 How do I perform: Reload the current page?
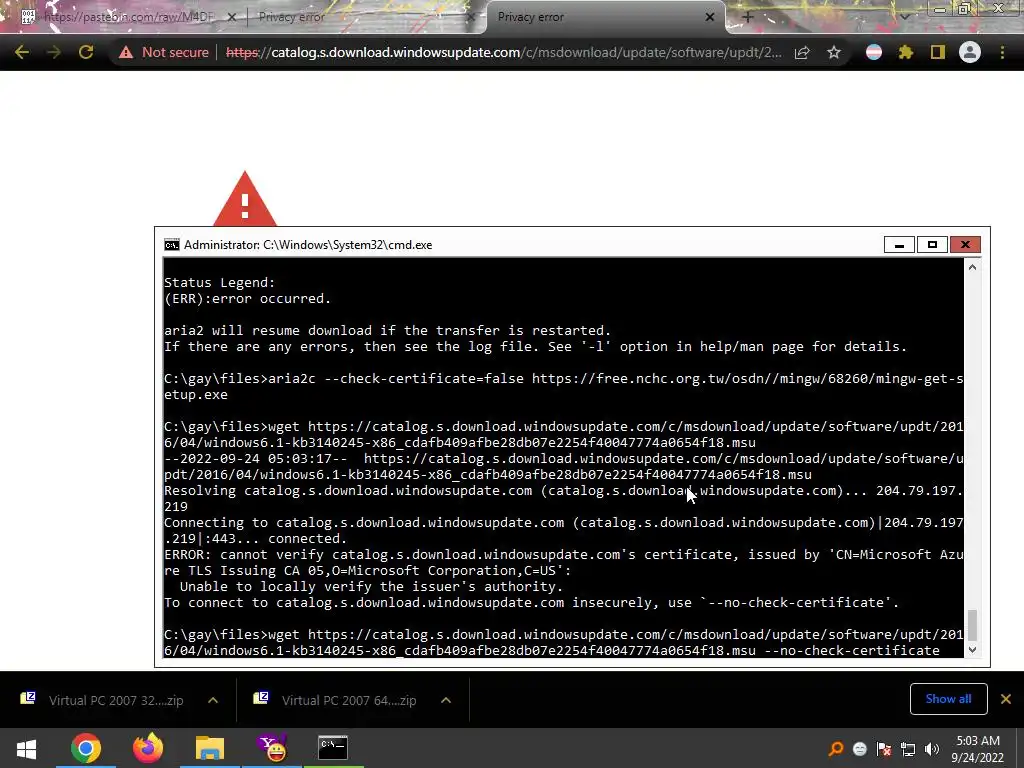[86, 52]
